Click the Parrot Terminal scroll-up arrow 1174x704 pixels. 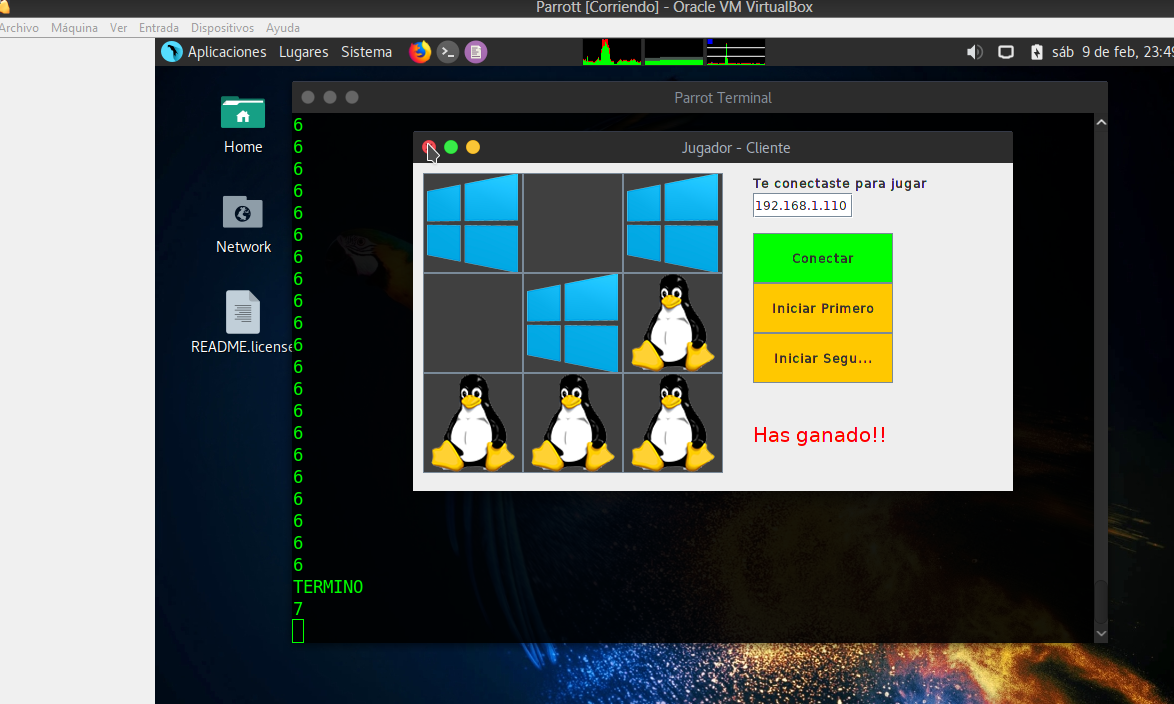click(1101, 122)
